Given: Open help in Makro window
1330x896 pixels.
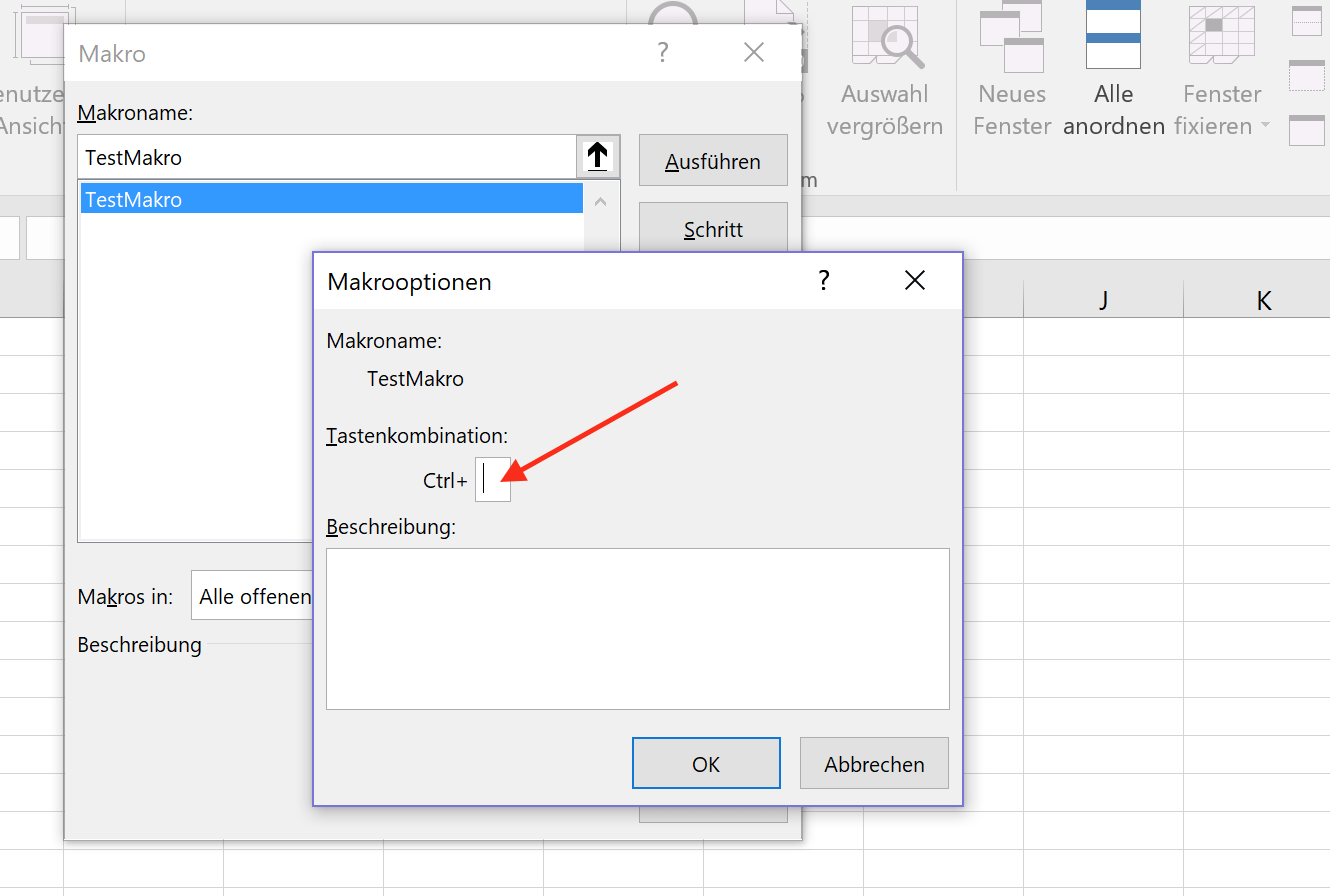Looking at the screenshot, I should [663, 53].
